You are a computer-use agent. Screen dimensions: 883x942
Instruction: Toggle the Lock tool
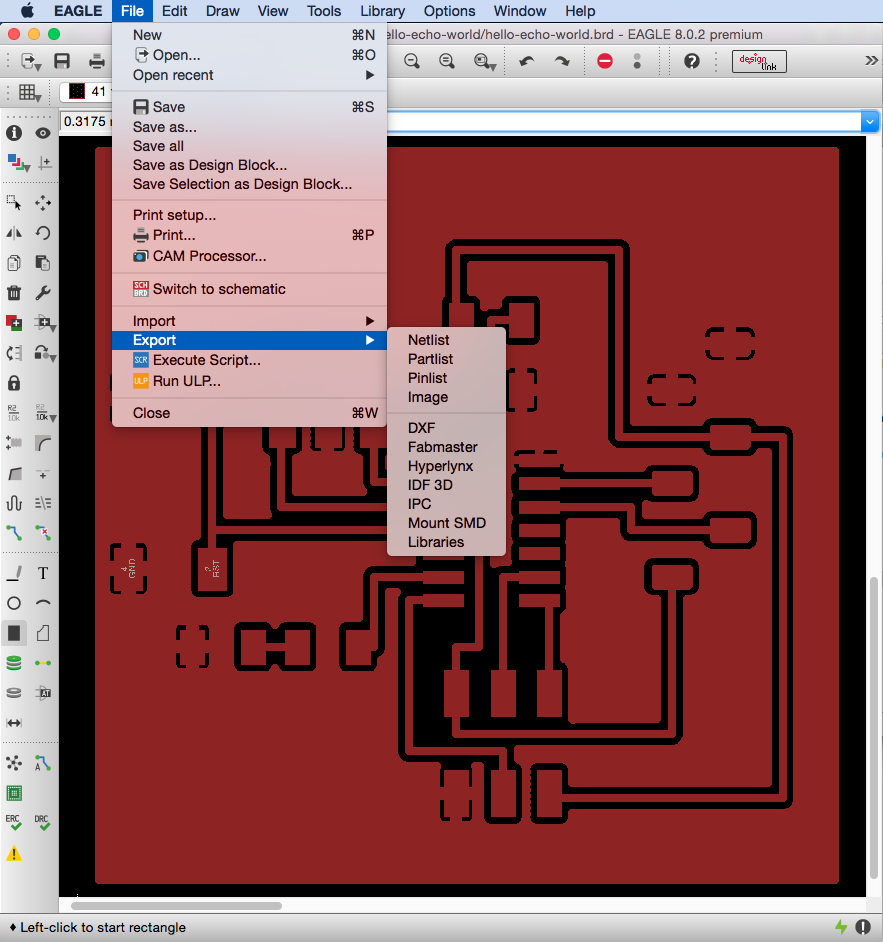coord(14,383)
